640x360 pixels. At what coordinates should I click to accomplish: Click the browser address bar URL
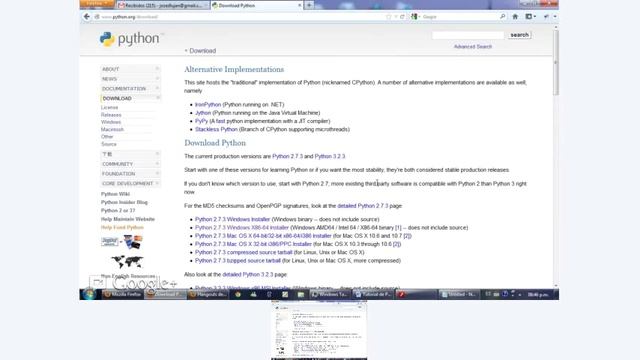(129, 17)
